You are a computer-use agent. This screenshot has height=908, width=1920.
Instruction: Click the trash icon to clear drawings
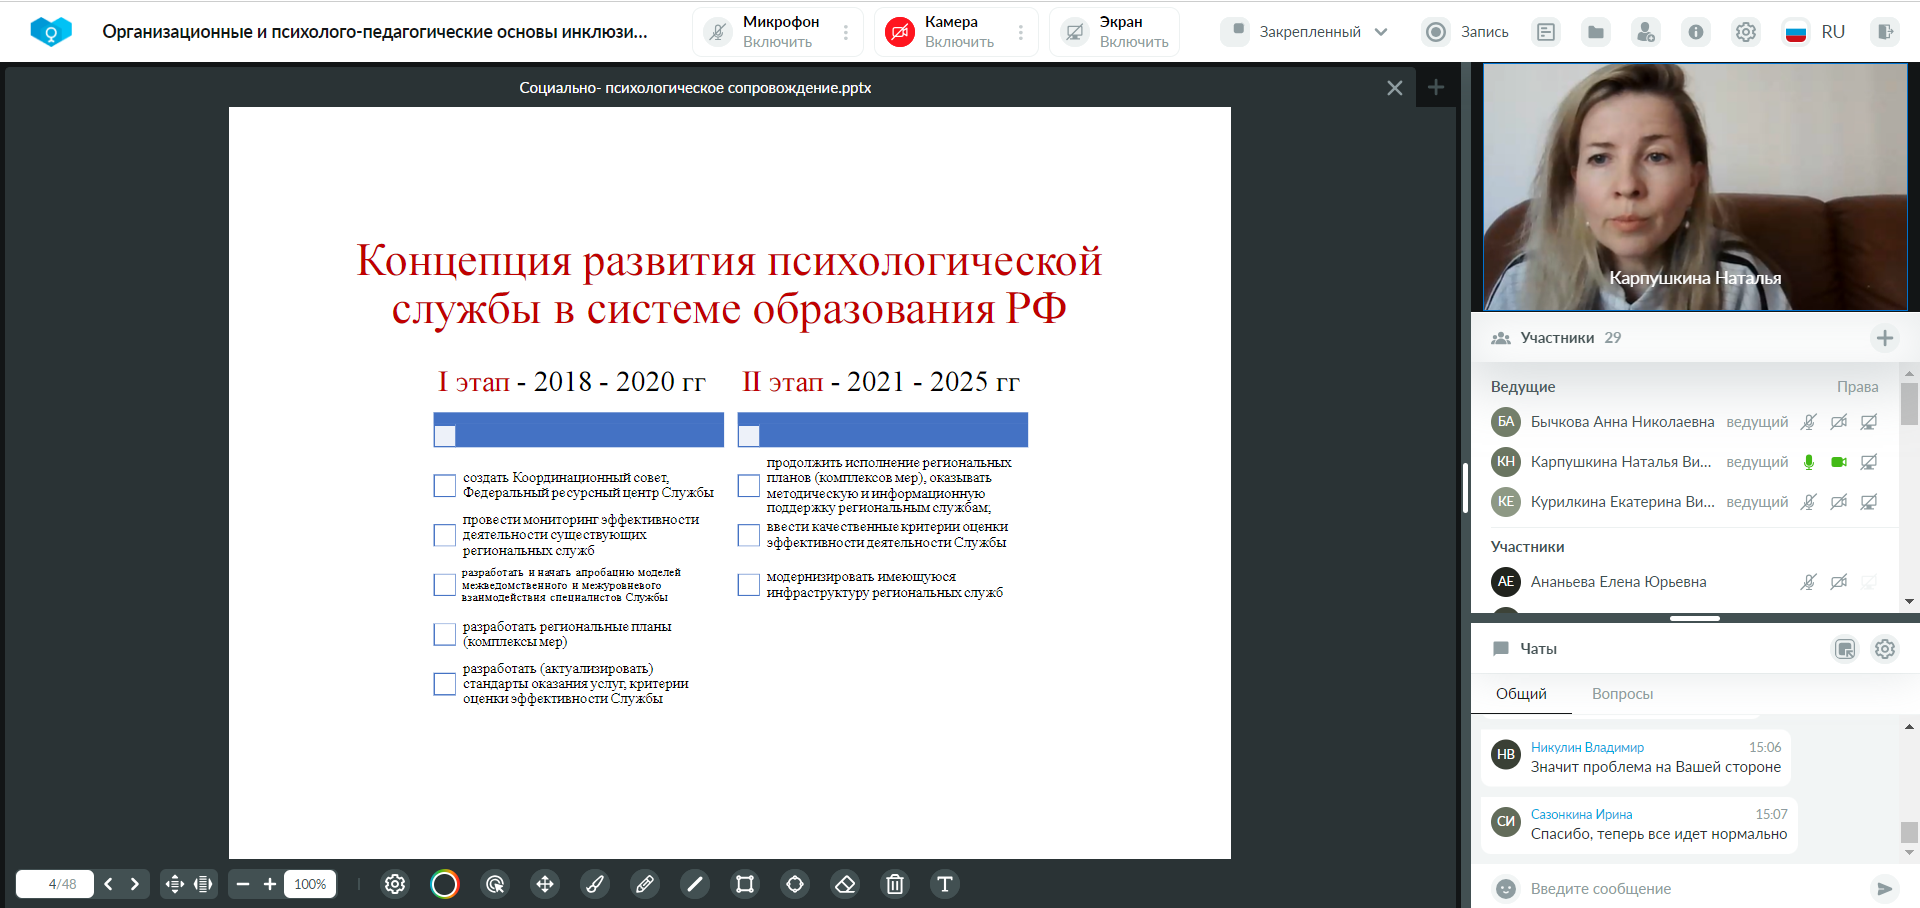point(895,884)
